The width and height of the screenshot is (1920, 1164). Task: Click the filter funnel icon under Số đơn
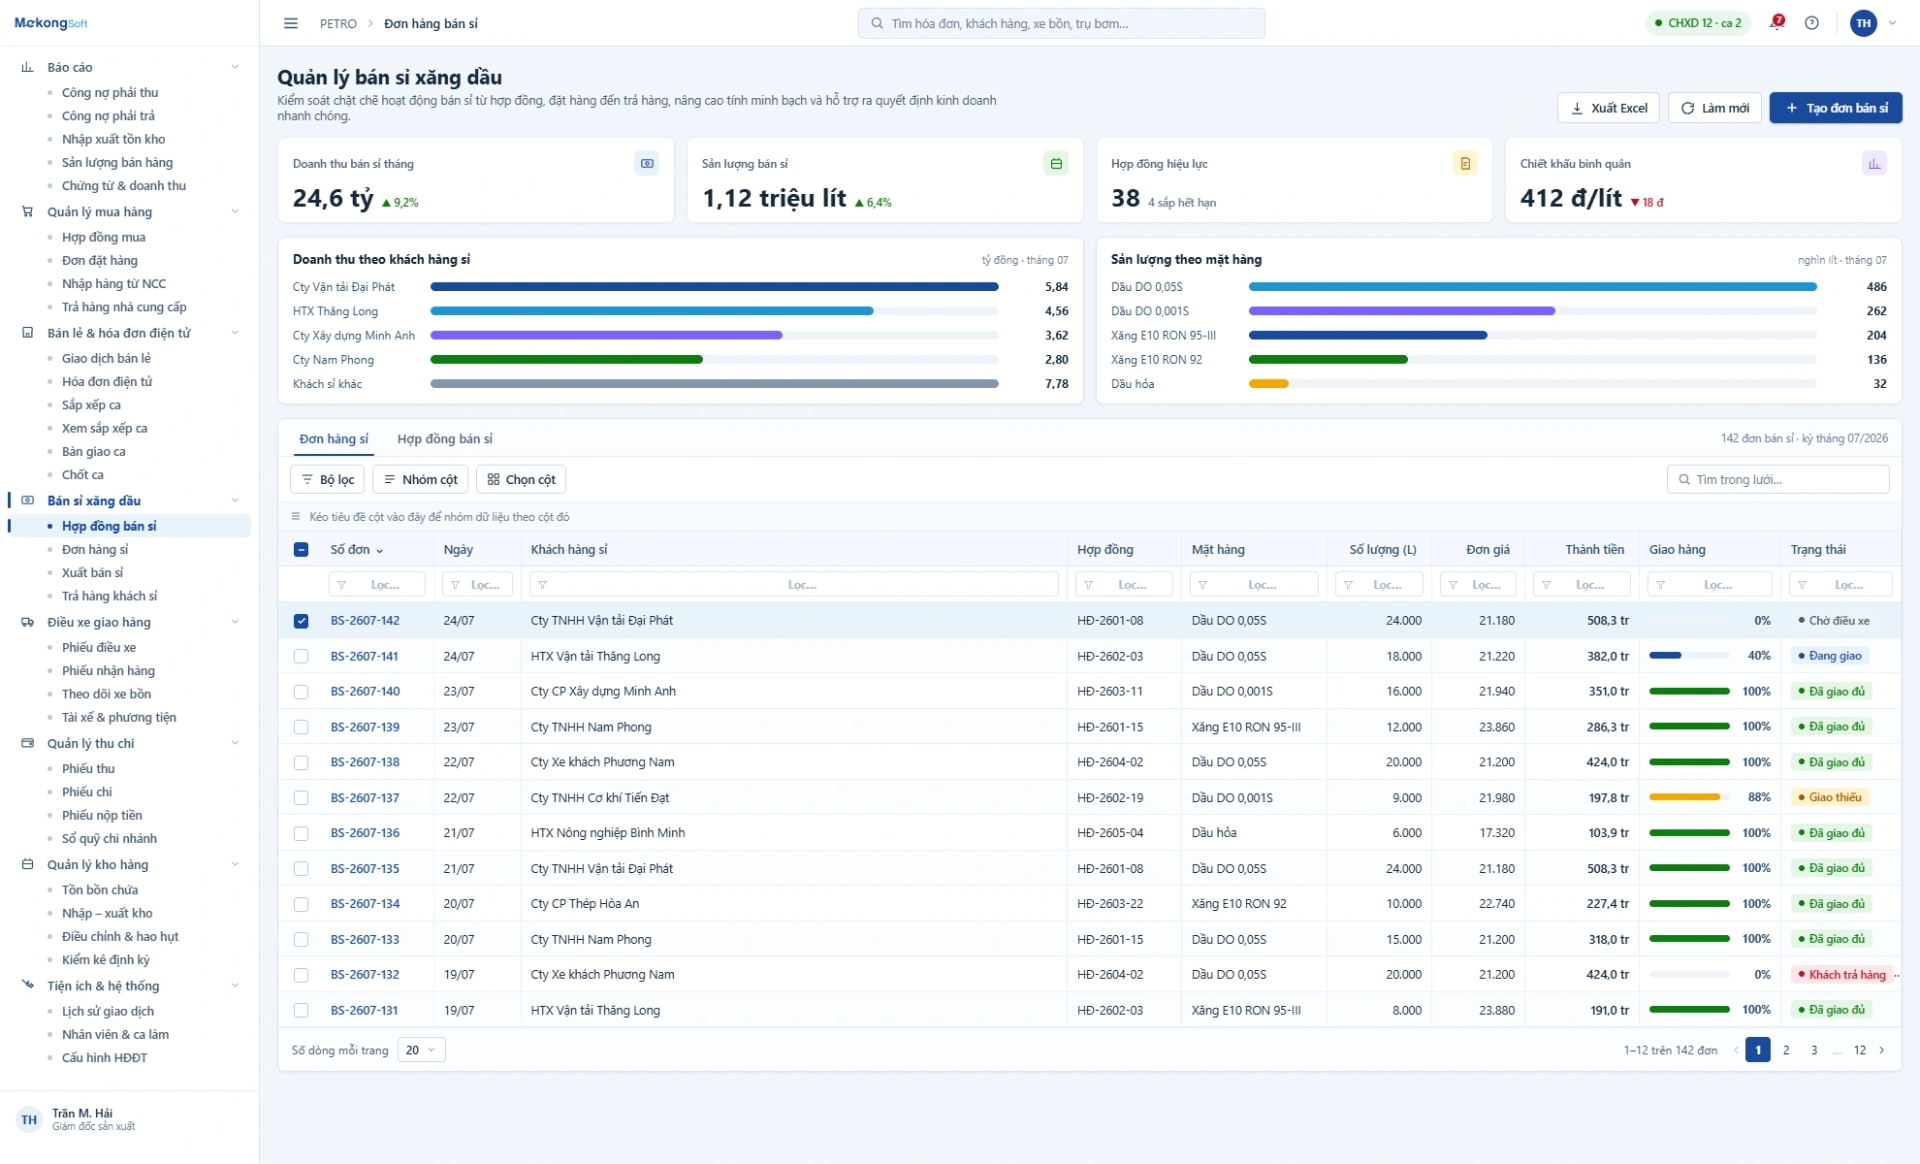342,585
